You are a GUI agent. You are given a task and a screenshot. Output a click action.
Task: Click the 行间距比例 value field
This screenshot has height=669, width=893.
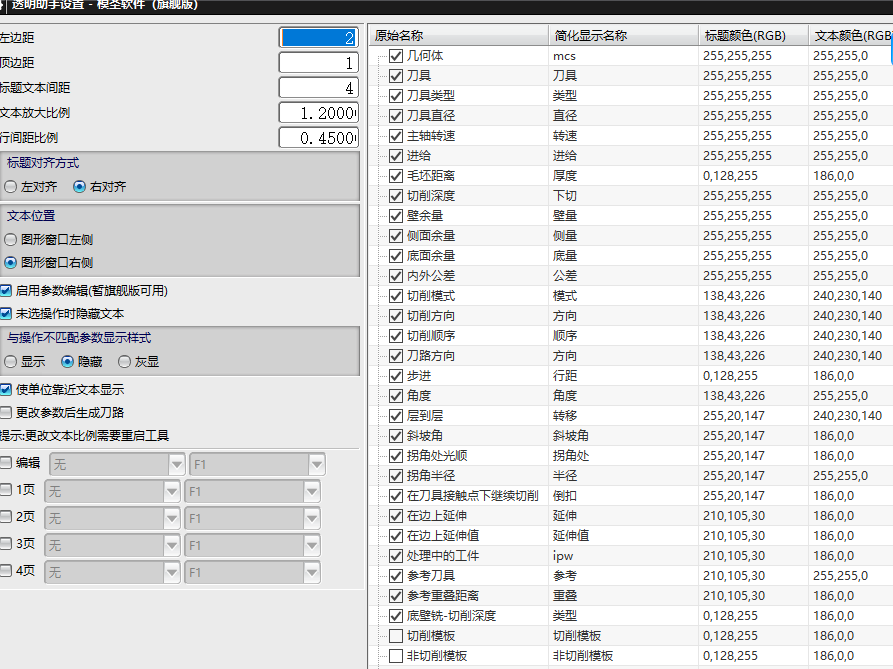coord(319,138)
